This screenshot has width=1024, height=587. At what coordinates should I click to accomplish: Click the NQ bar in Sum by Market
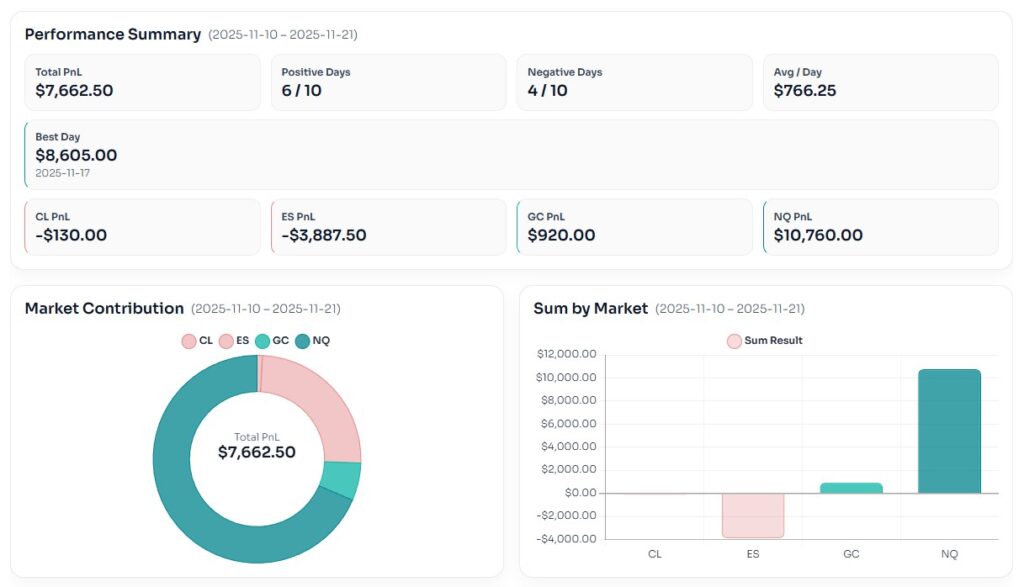tap(949, 431)
